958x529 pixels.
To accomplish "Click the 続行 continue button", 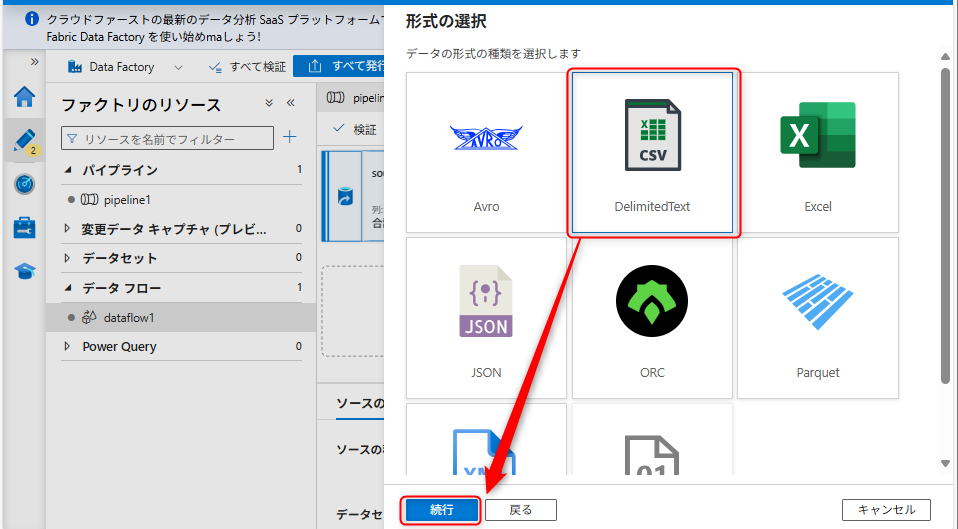I will (441, 509).
